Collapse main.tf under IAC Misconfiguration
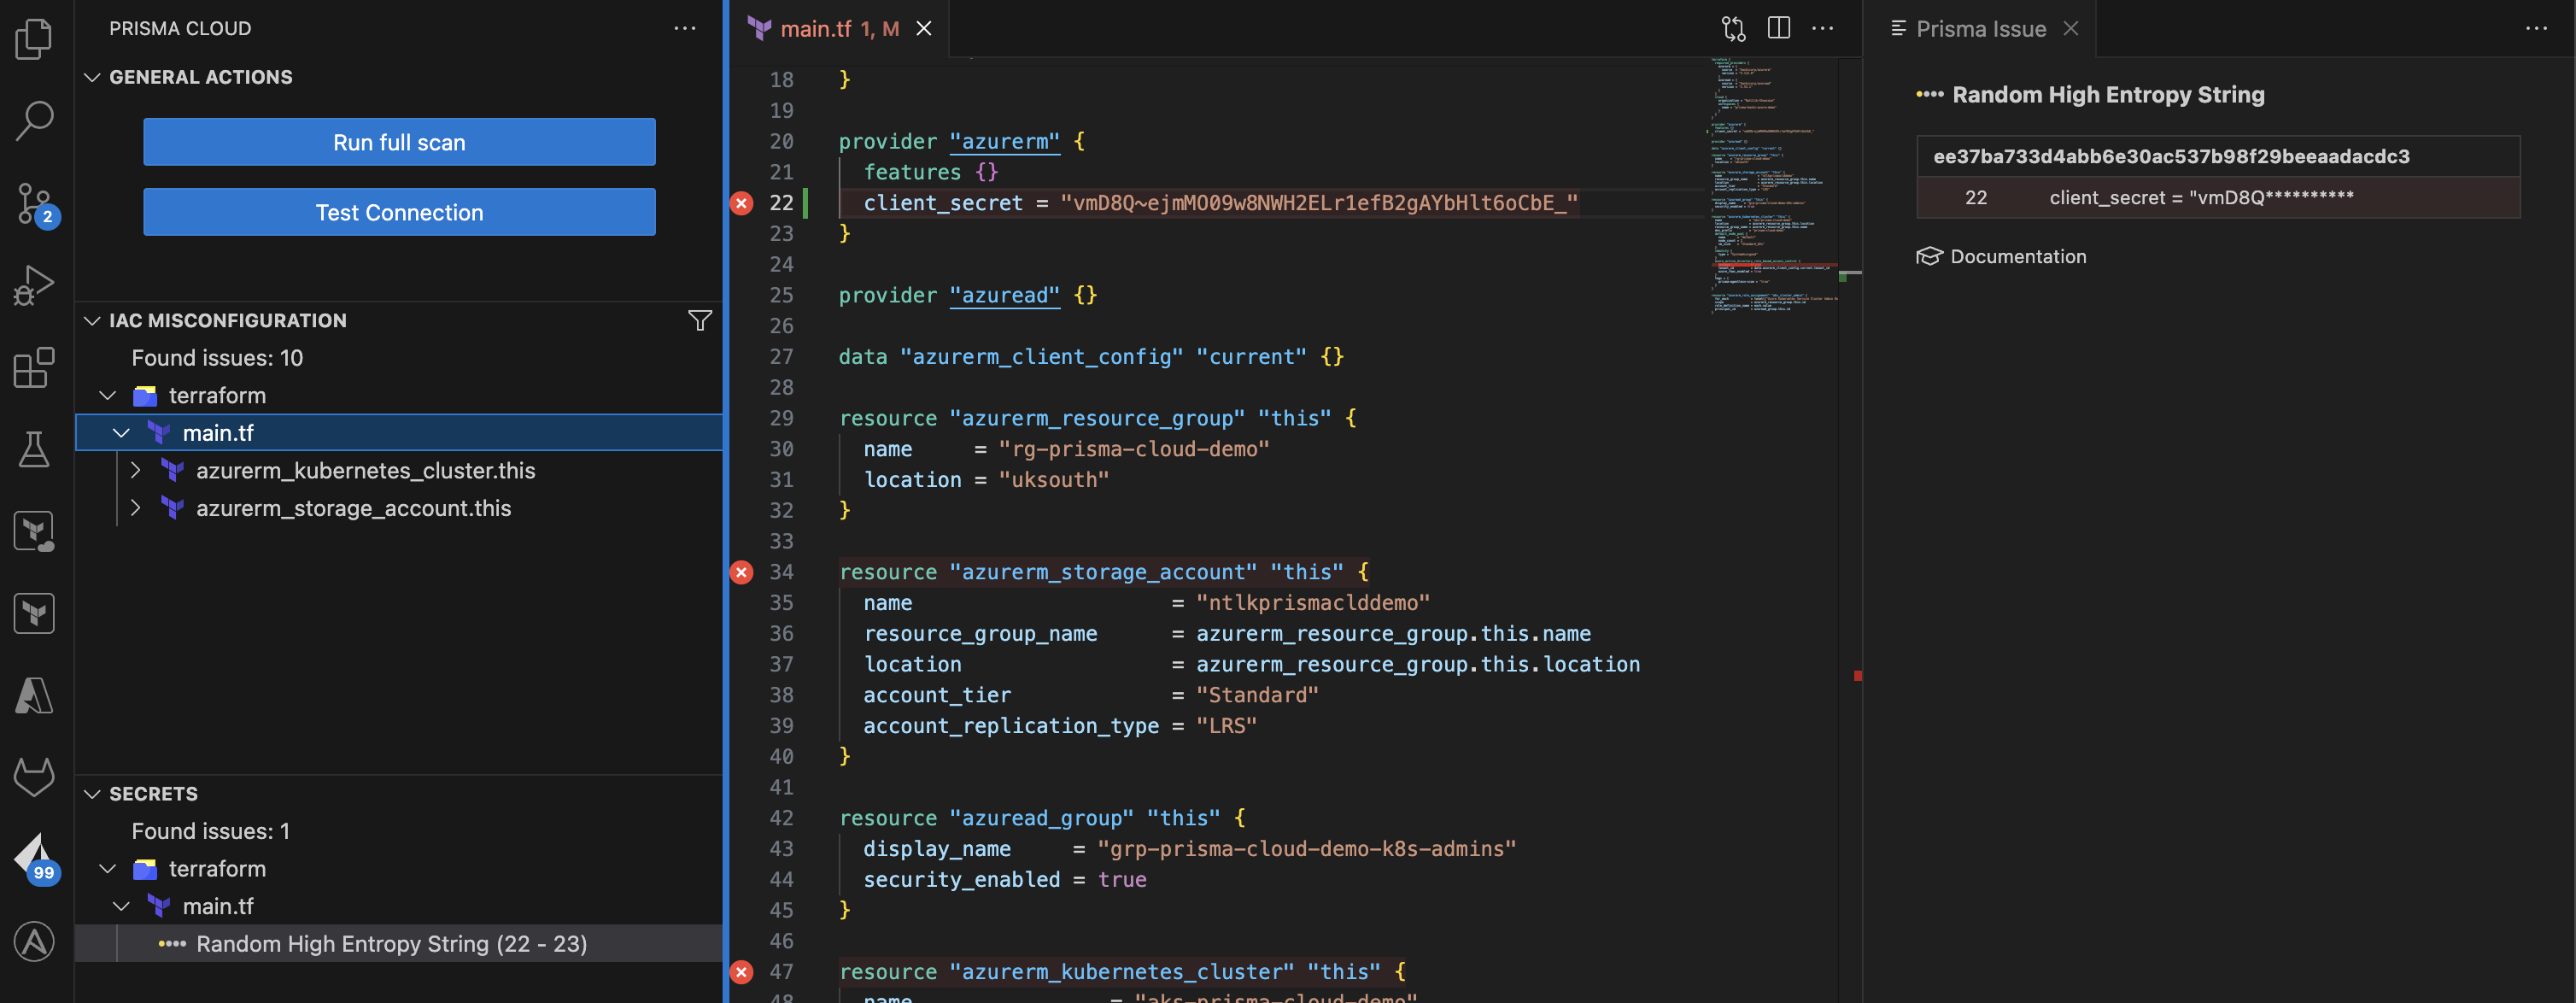The height and width of the screenshot is (1003, 2576). click(121, 433)
